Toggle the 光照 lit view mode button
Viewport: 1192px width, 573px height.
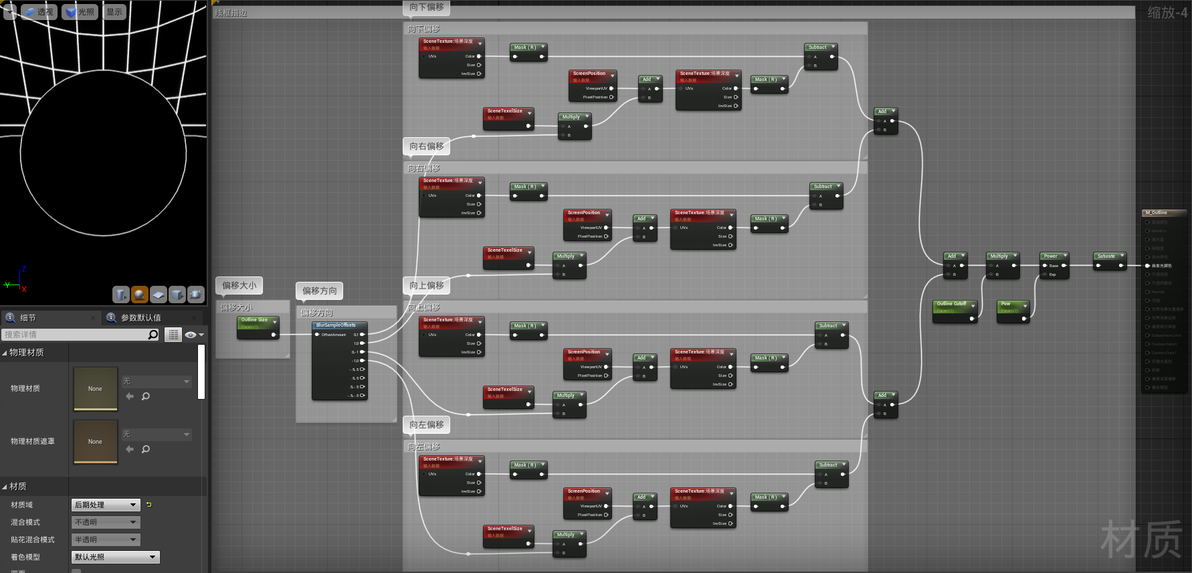coord(80,12)
